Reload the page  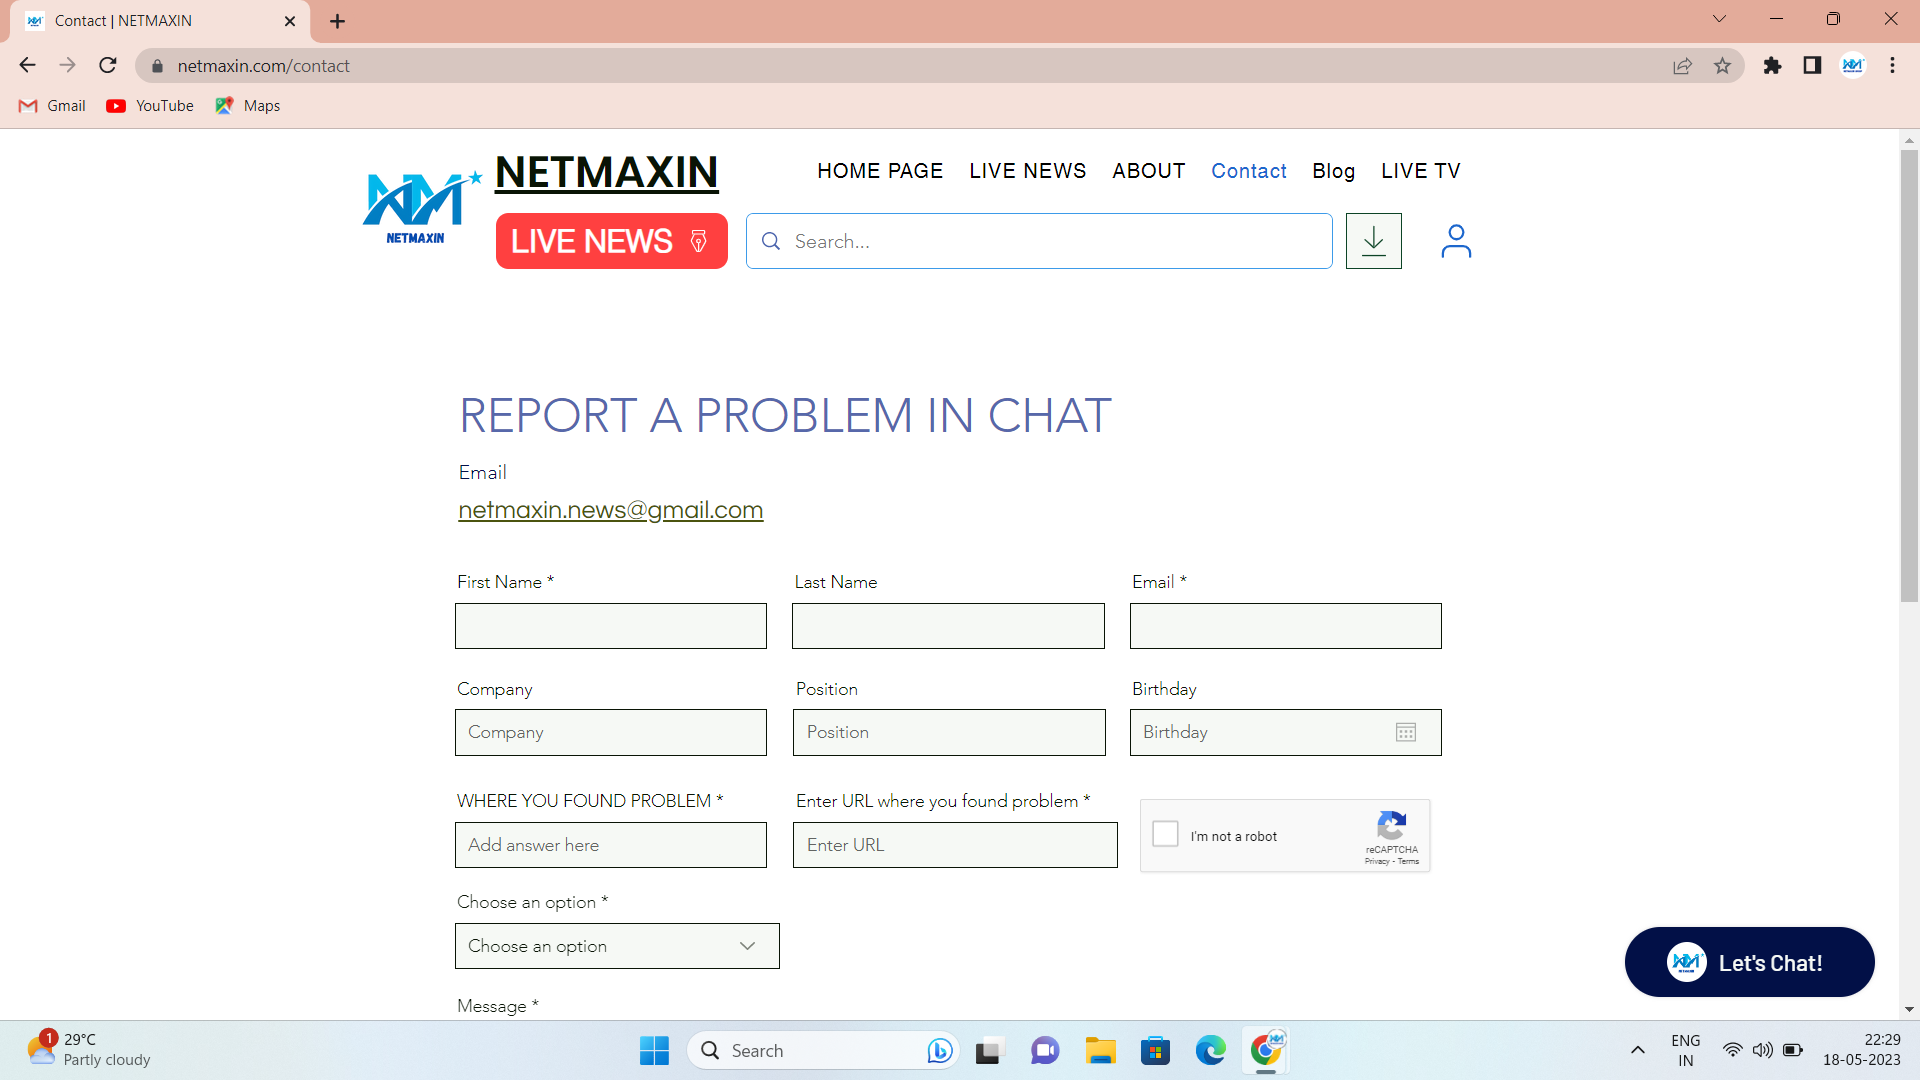tap(108, 66)
